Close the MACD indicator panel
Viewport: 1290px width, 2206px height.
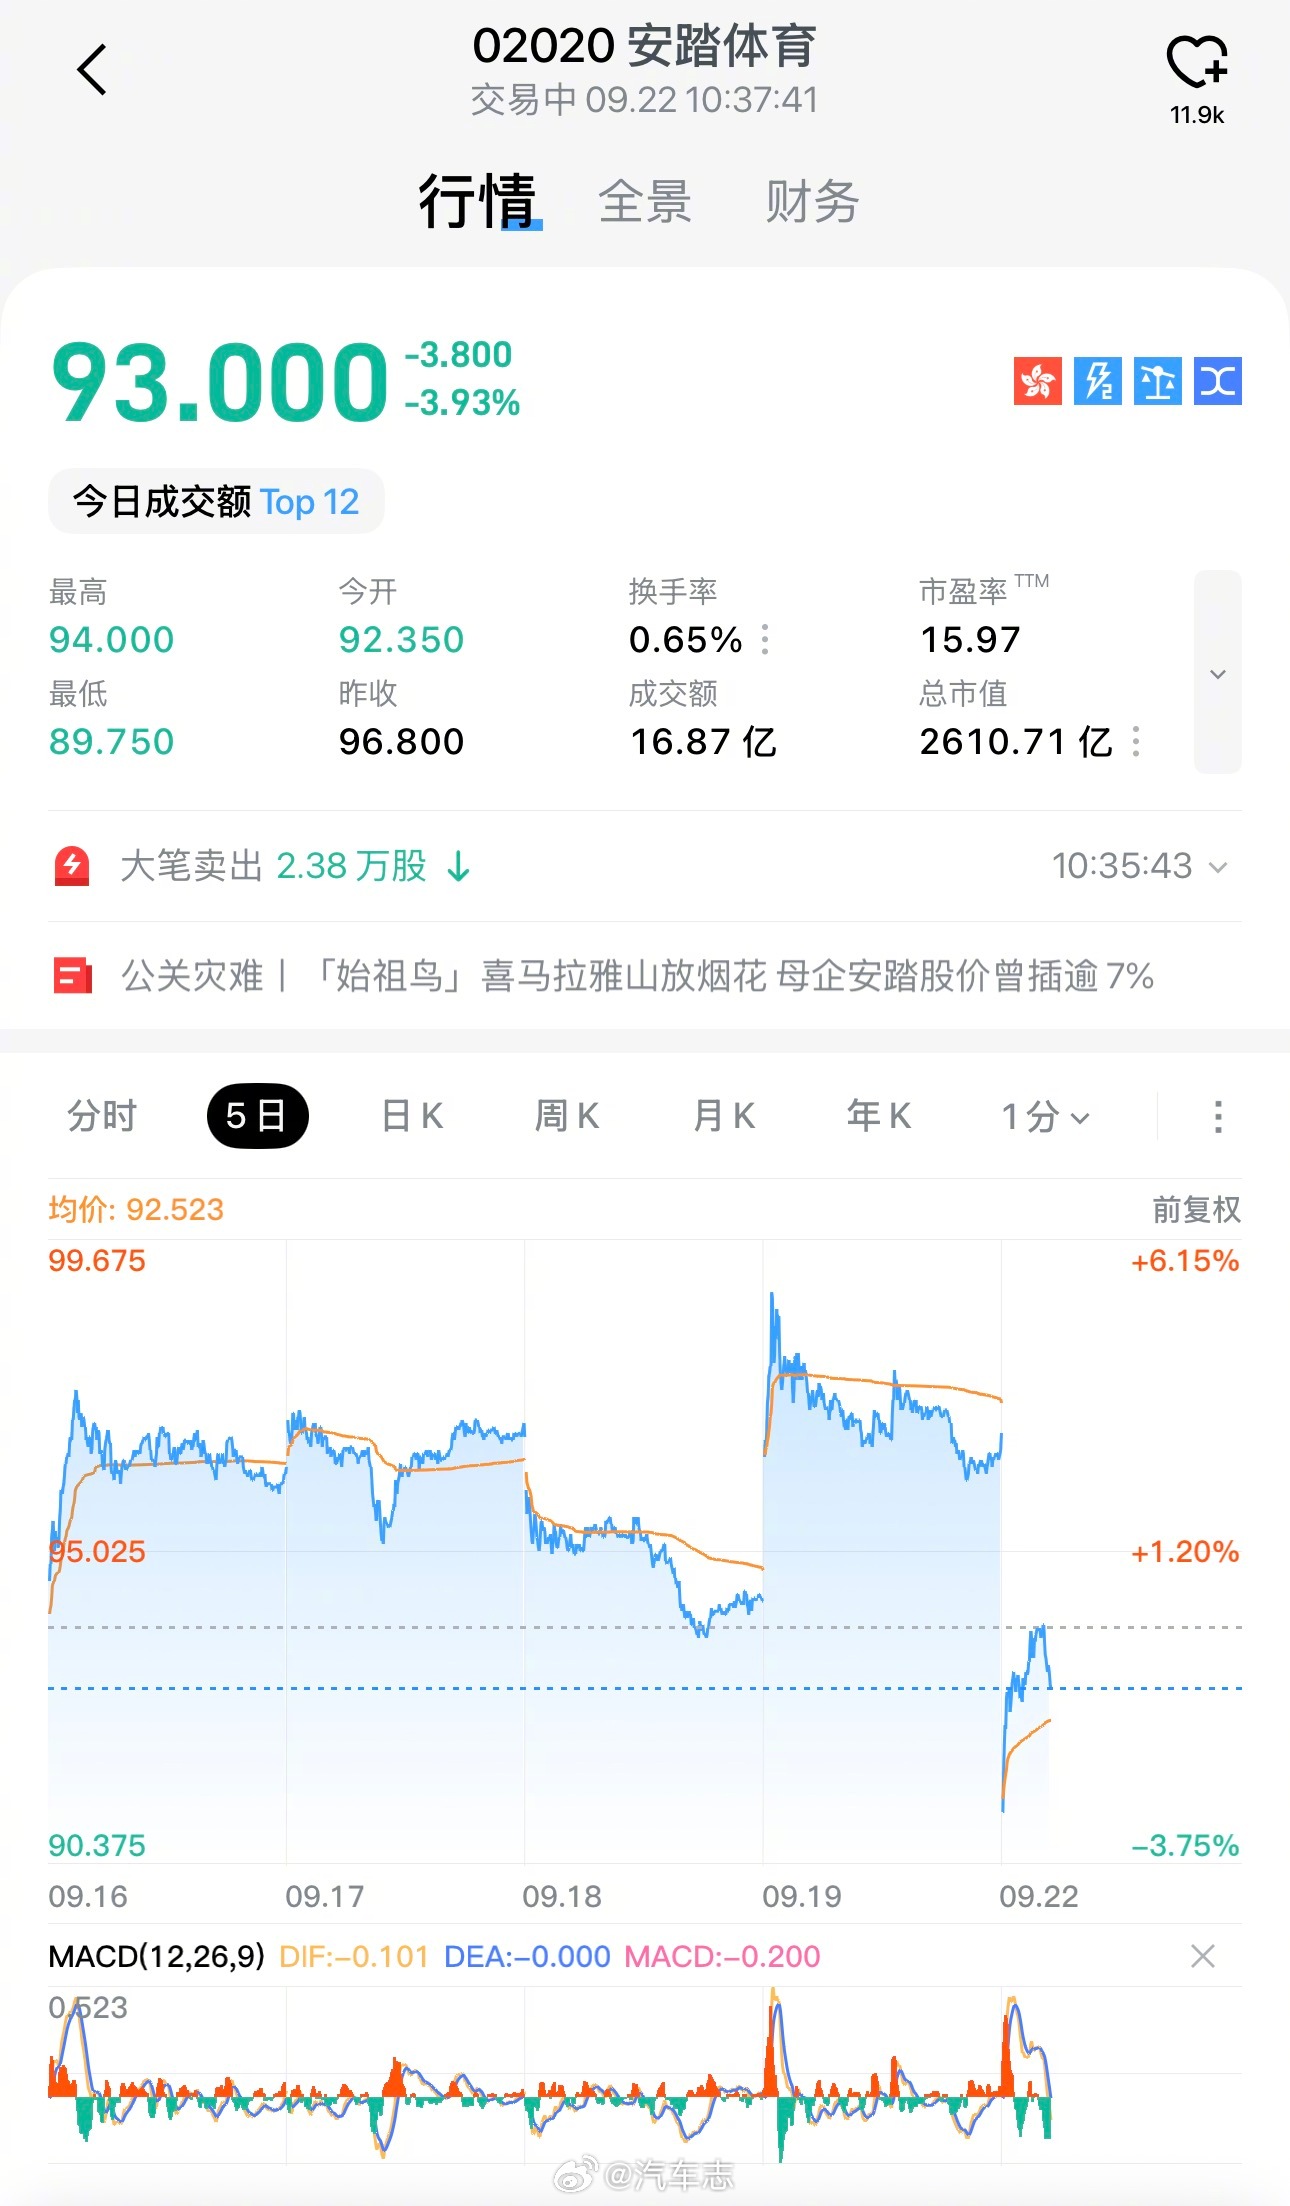tap(1203, 1956)
